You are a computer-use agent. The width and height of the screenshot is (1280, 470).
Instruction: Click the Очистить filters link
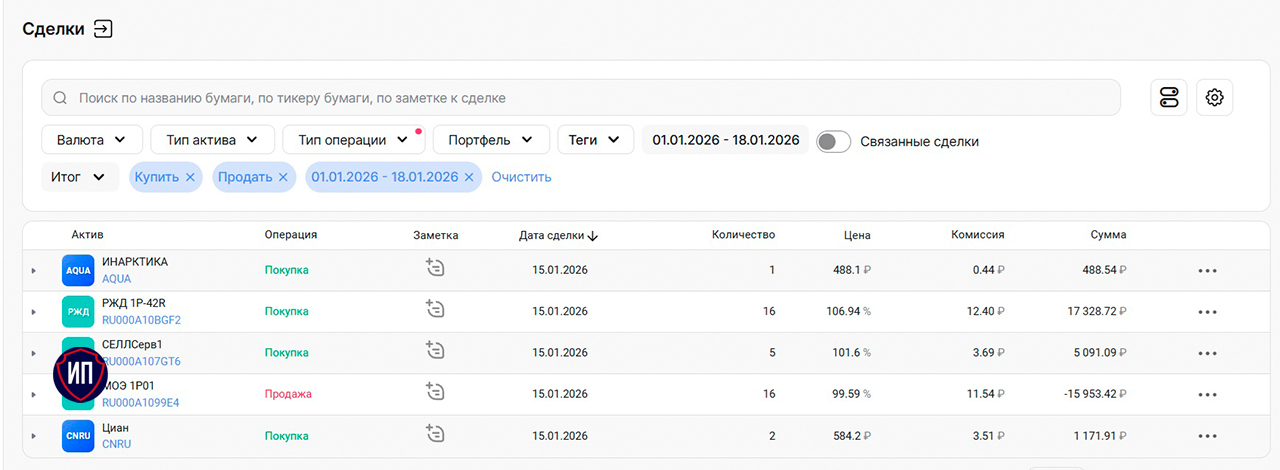click(x=521, y=177)
